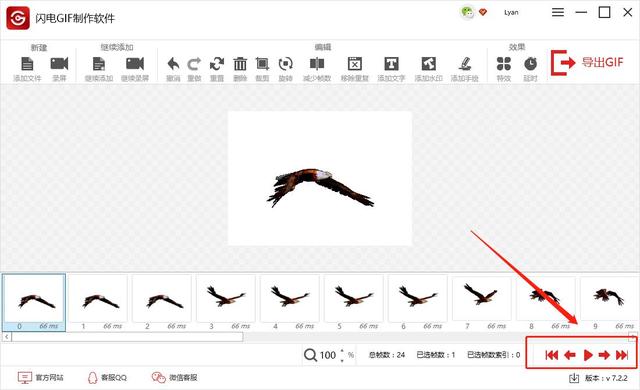640x390 pixels.
Task: Go to the previous frame arrow
Action: point(569,355)
